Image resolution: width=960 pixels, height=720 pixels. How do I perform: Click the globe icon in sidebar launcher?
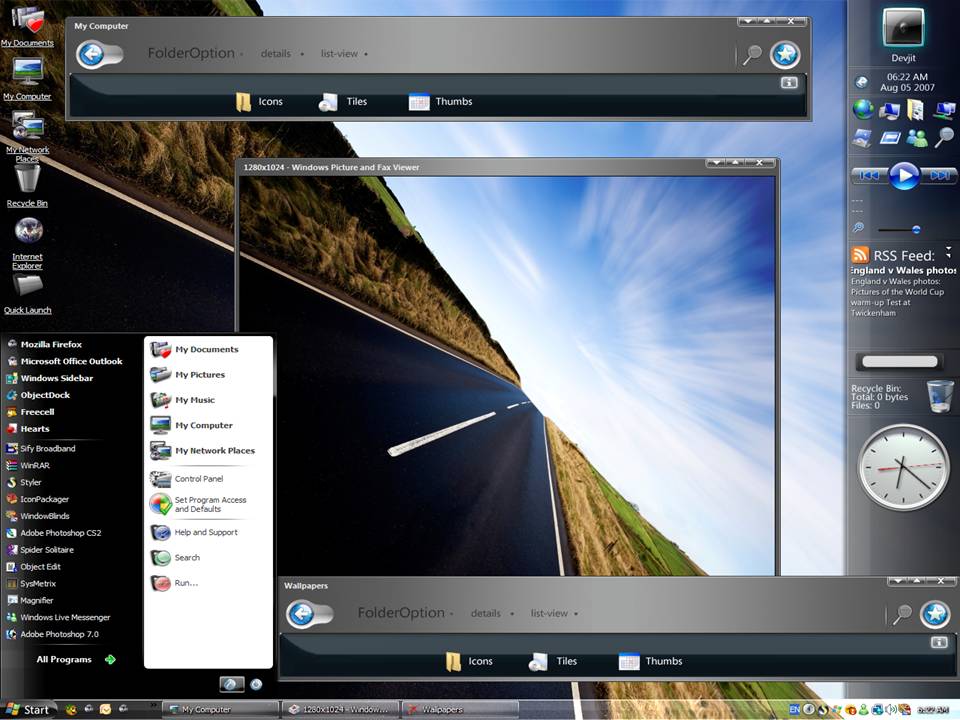tap(863, 110)
